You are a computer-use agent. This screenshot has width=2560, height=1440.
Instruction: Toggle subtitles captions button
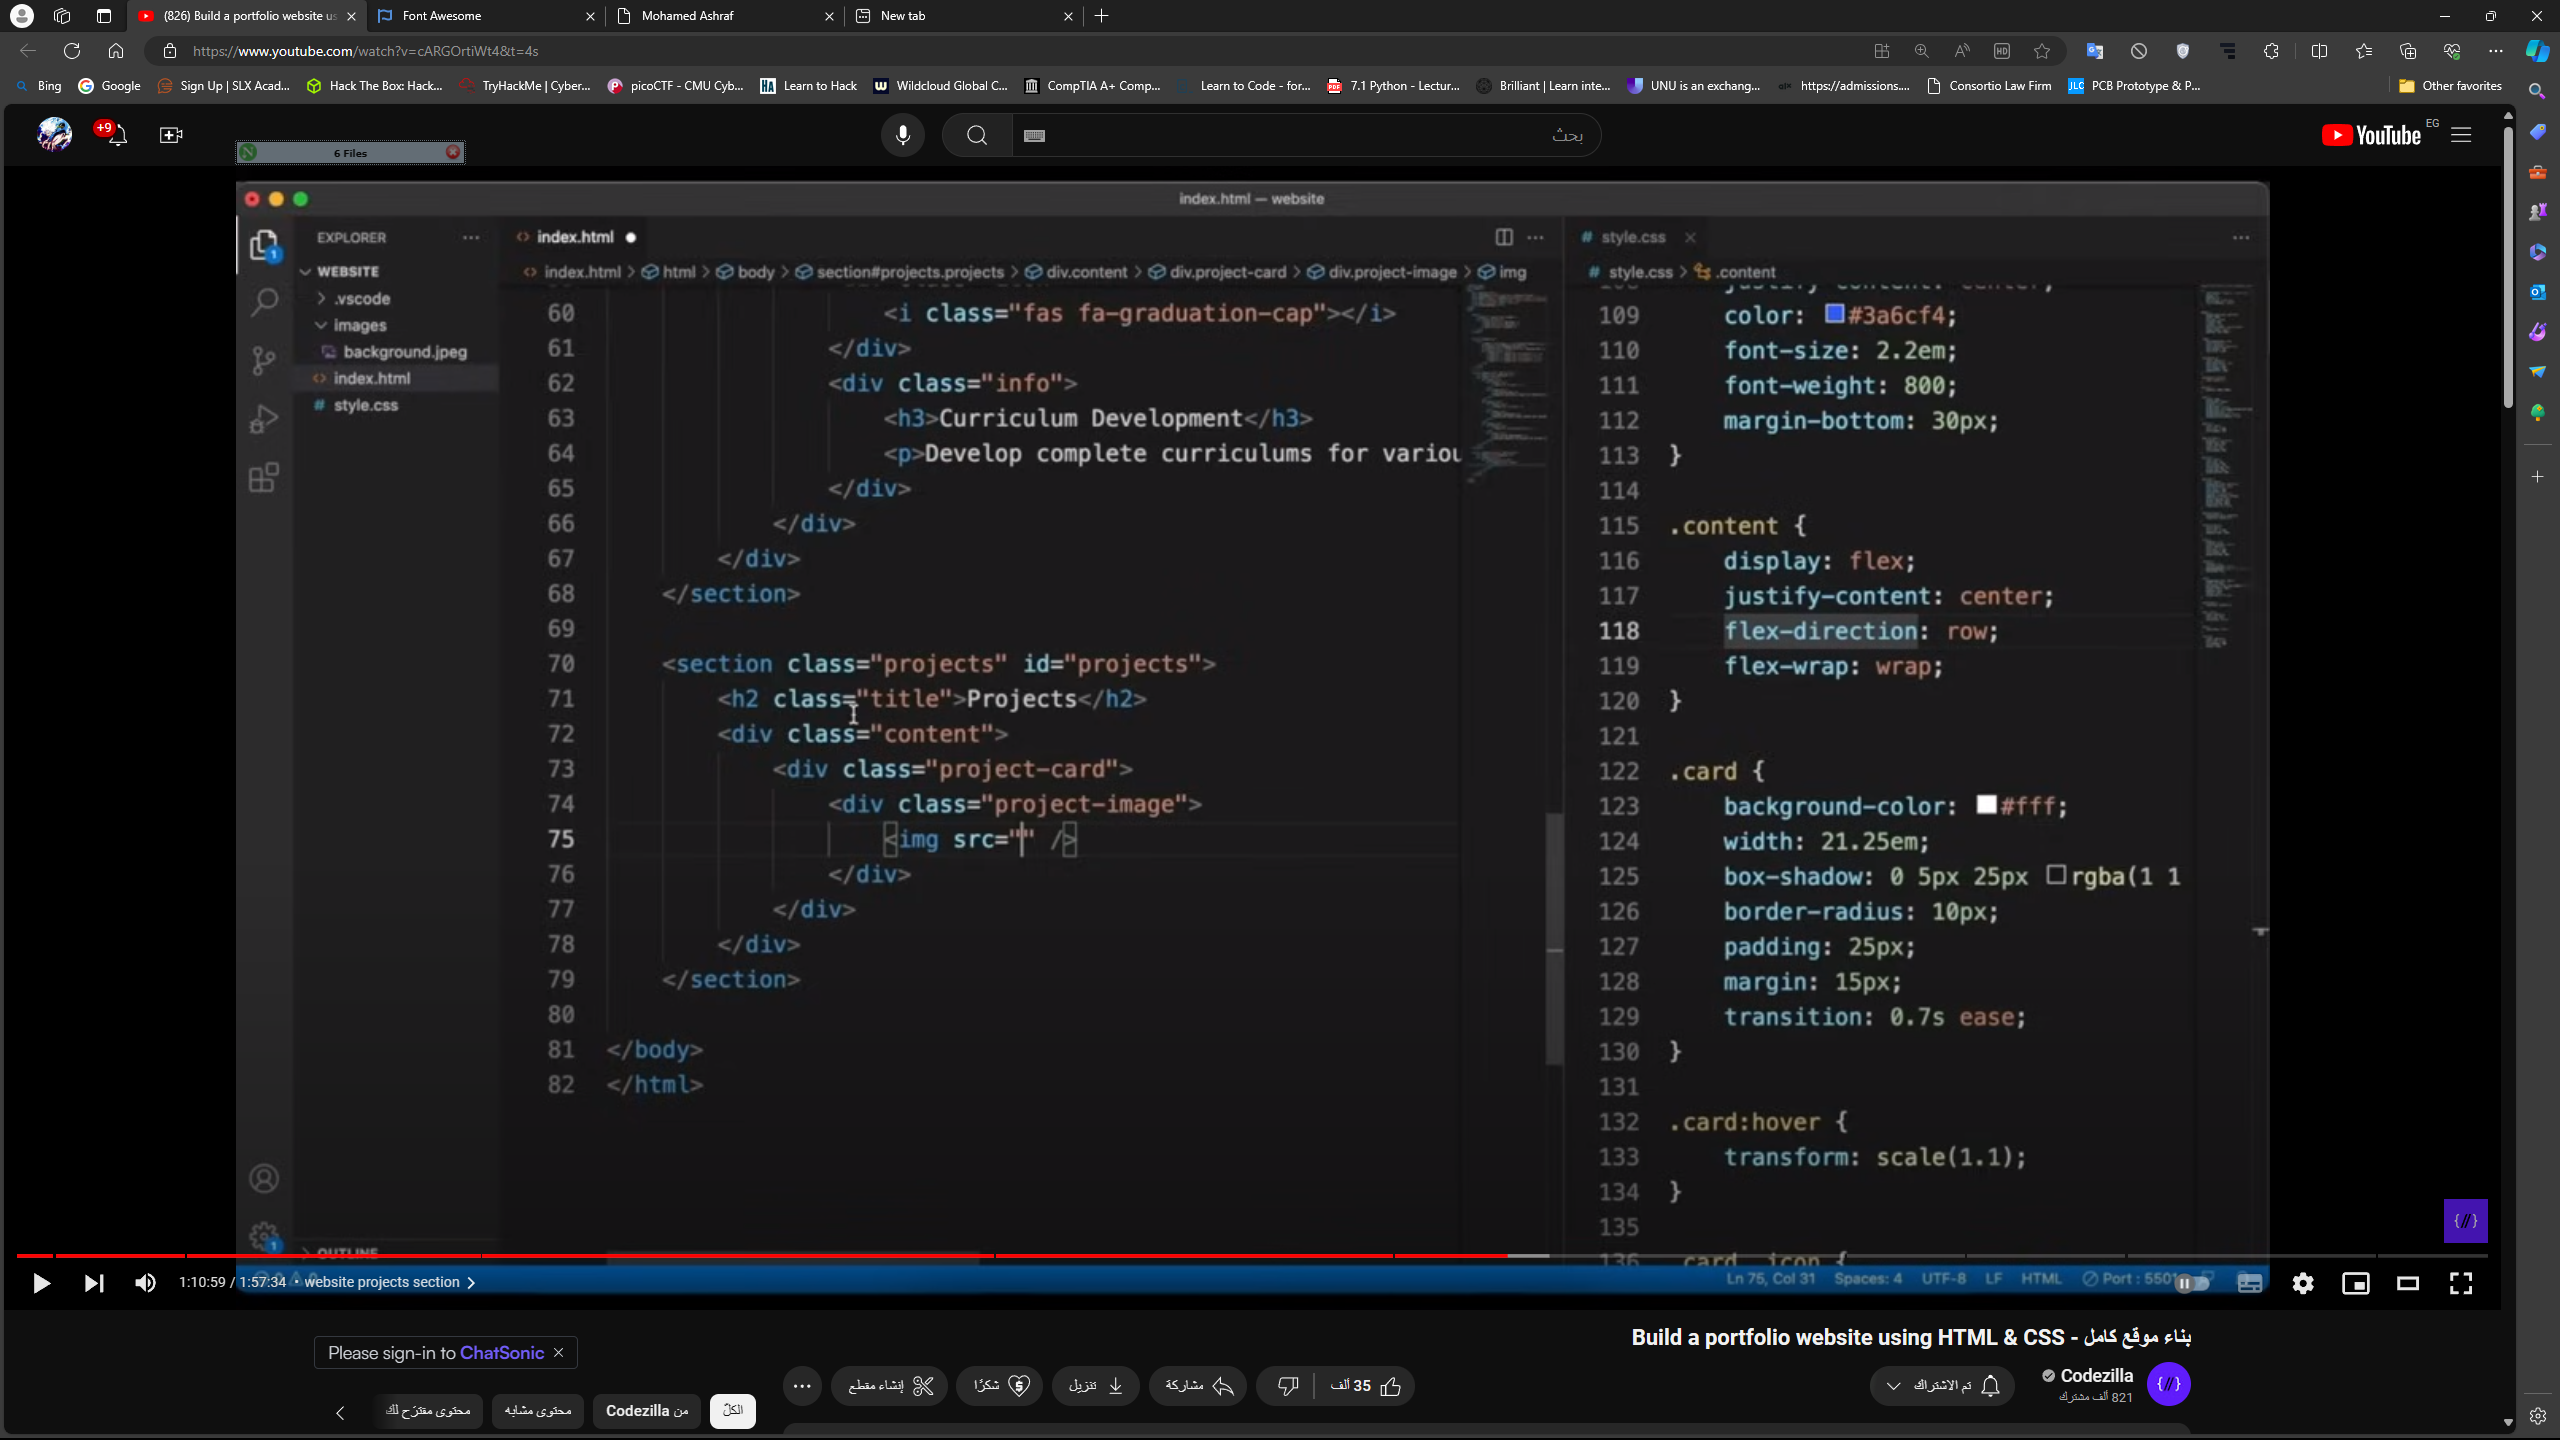pos(2250,1283)
